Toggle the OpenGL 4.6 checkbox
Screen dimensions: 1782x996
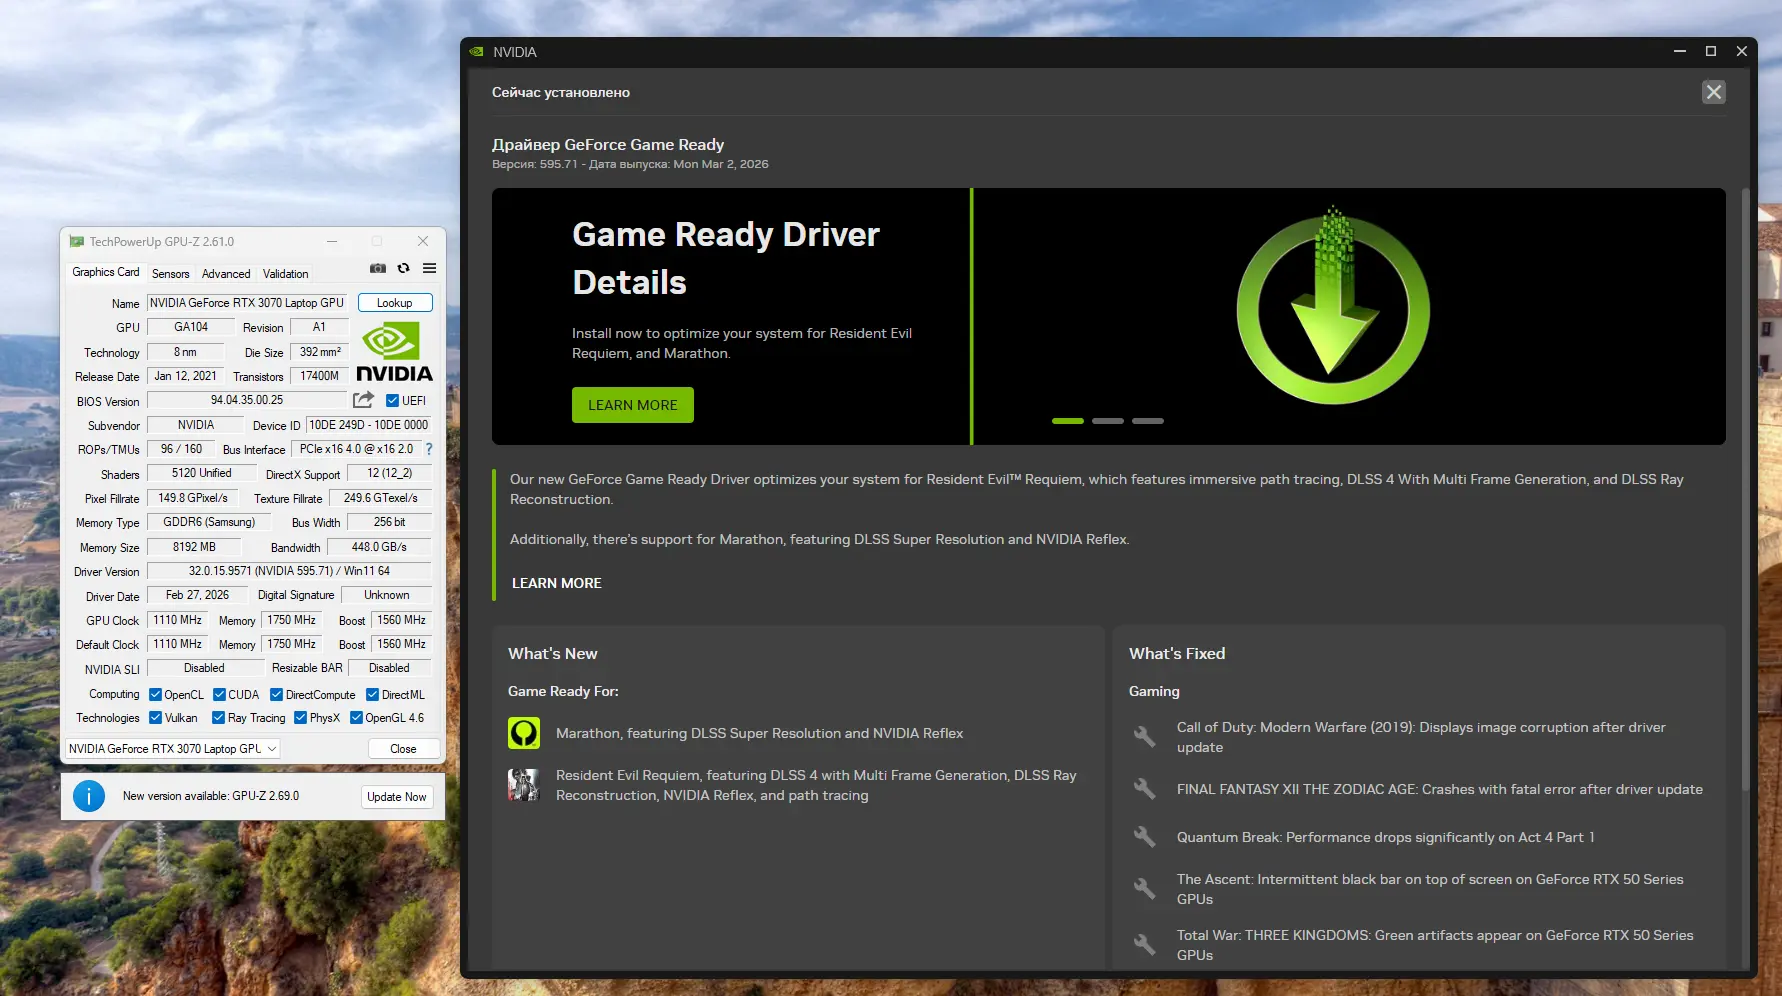click(356, 718)
